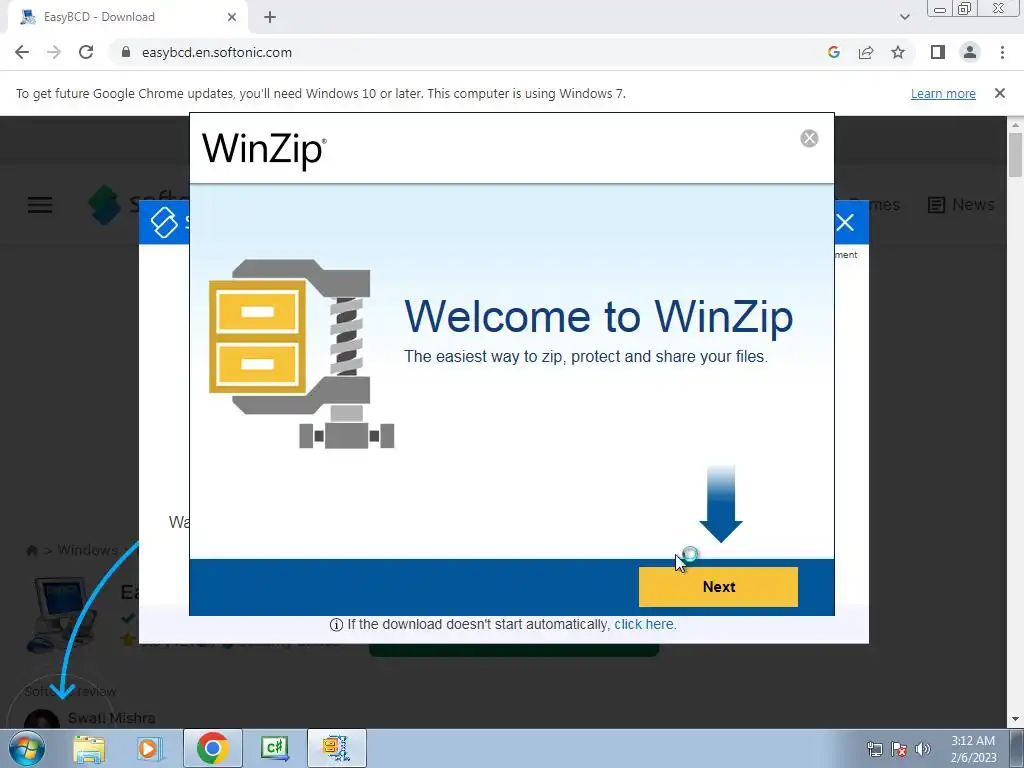Click the Windows breadcrumb link
Image resolution: width=1024 pixels, height=768 pixels.
88,550
